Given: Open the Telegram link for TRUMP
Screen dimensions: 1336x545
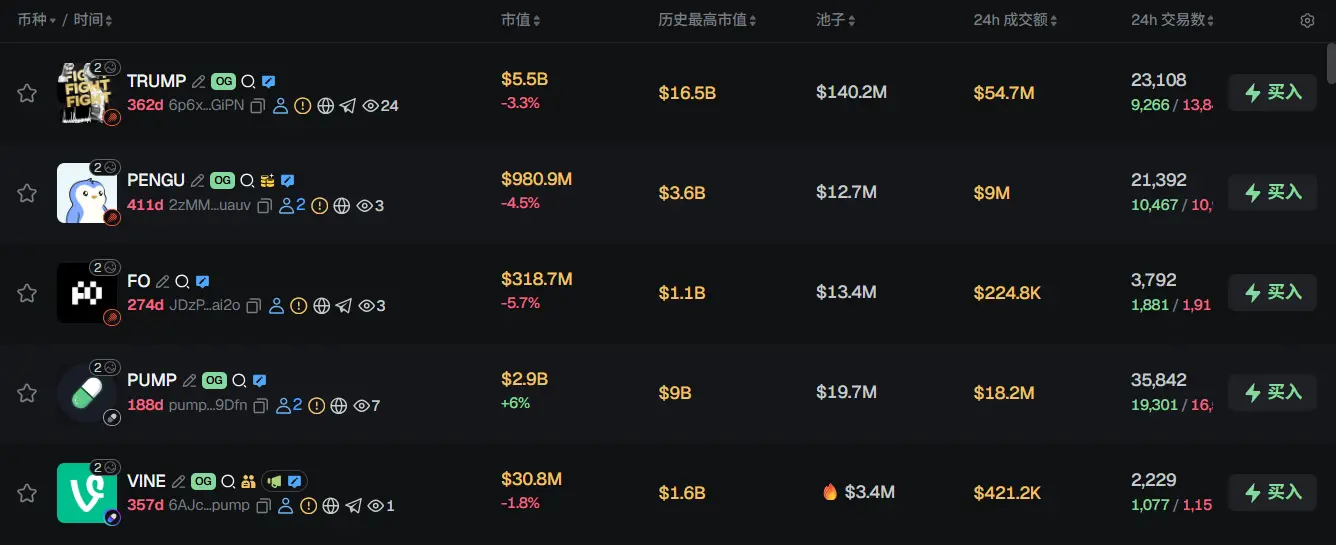Looking at the screenshot, I should (347, 106).
